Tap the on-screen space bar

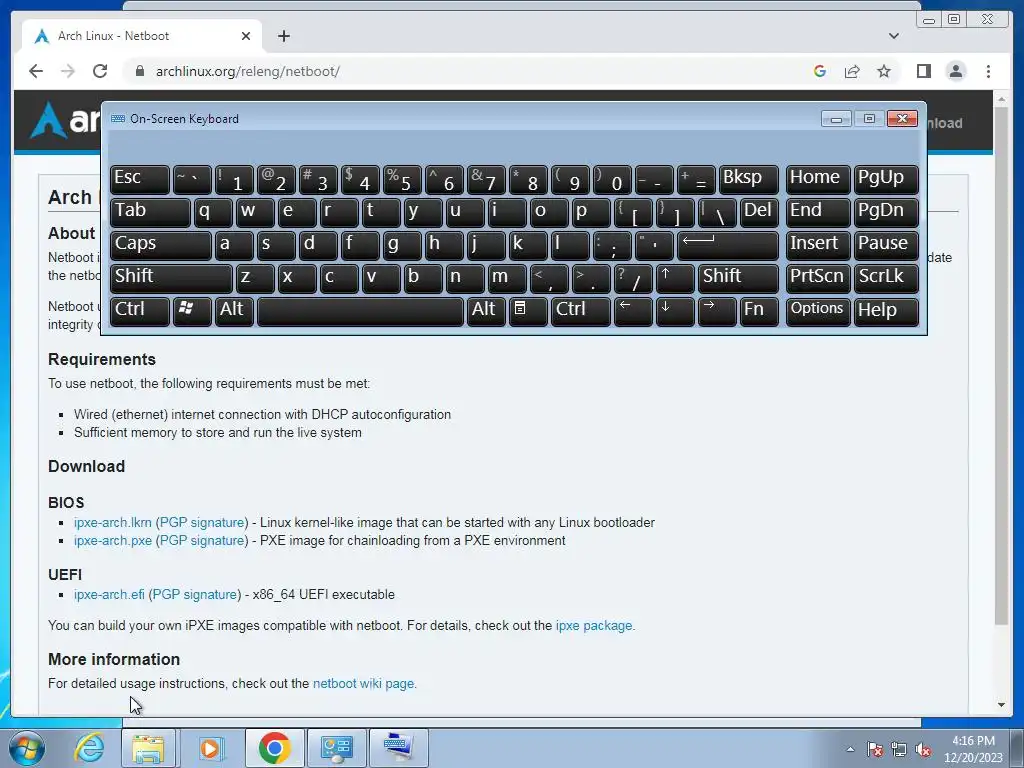pyautogui.click(x=360, y=311)
